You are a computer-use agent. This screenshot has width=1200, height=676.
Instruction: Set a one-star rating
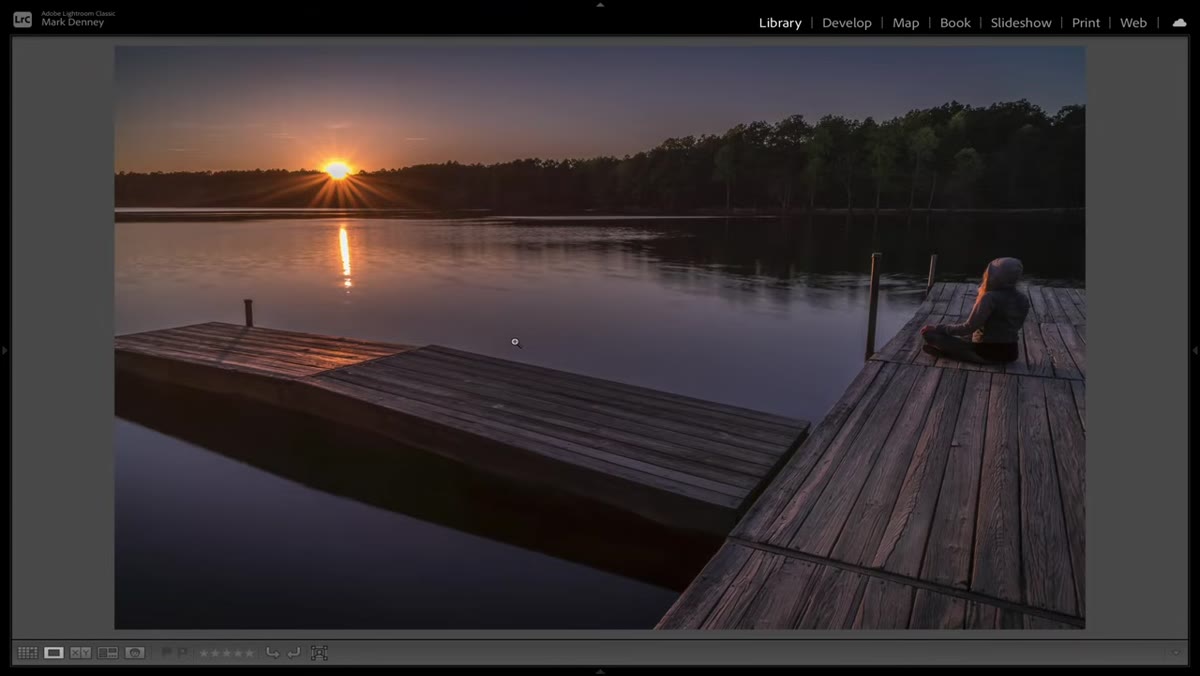click(x=204, y=653)
